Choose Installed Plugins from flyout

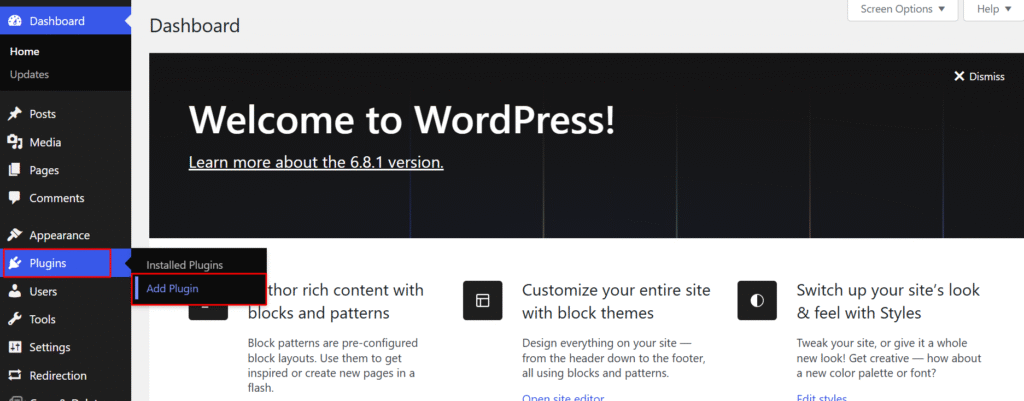185,266
